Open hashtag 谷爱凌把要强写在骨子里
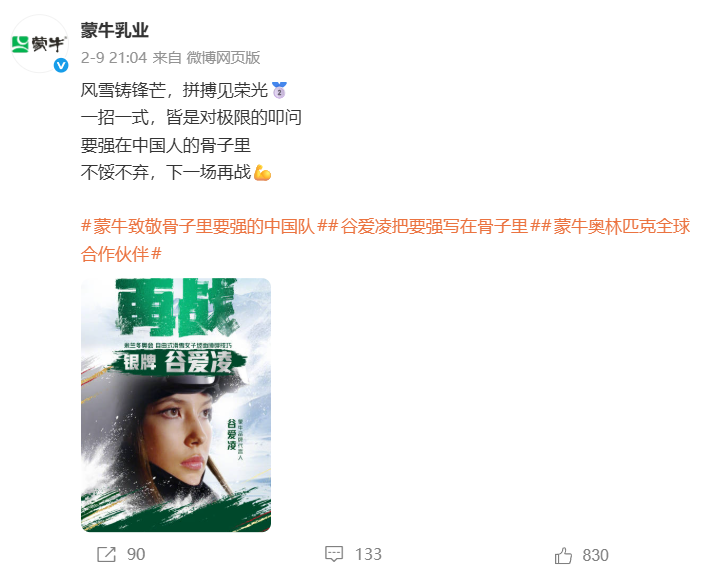The width and height of the screenshot is (715, 574). click(x=434, y=227)
